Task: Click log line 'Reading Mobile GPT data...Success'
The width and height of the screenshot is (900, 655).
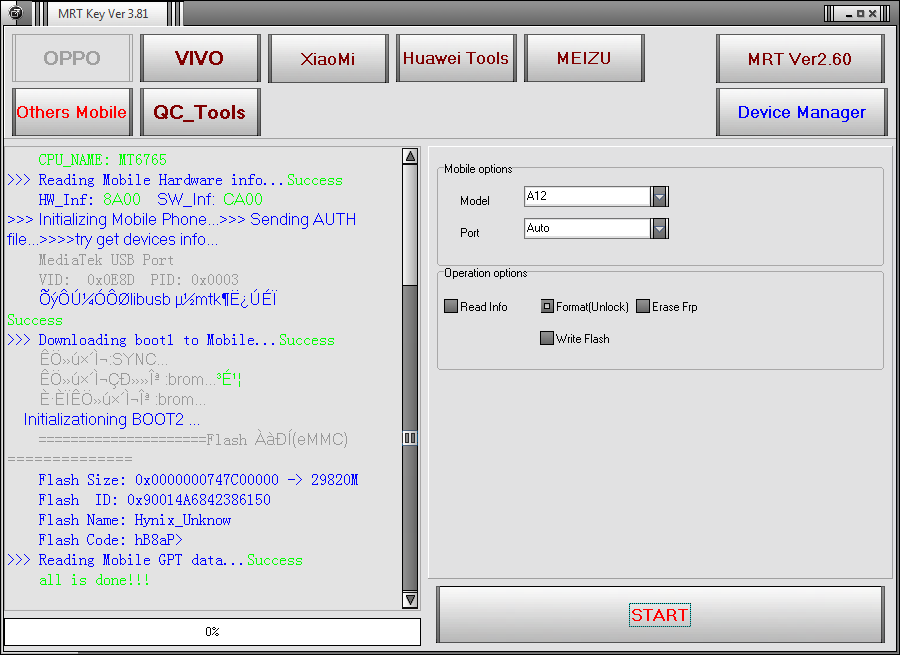Action: coord(155,560)
